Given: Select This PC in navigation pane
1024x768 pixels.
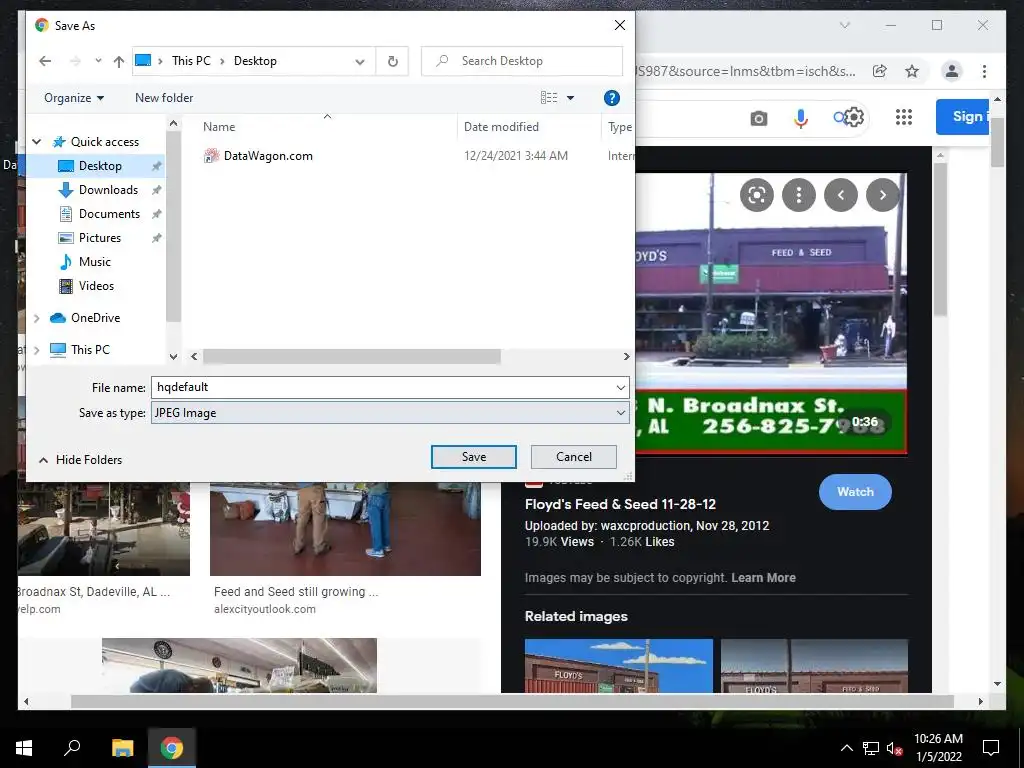Looking at the screenshot, I should (90, 350).
